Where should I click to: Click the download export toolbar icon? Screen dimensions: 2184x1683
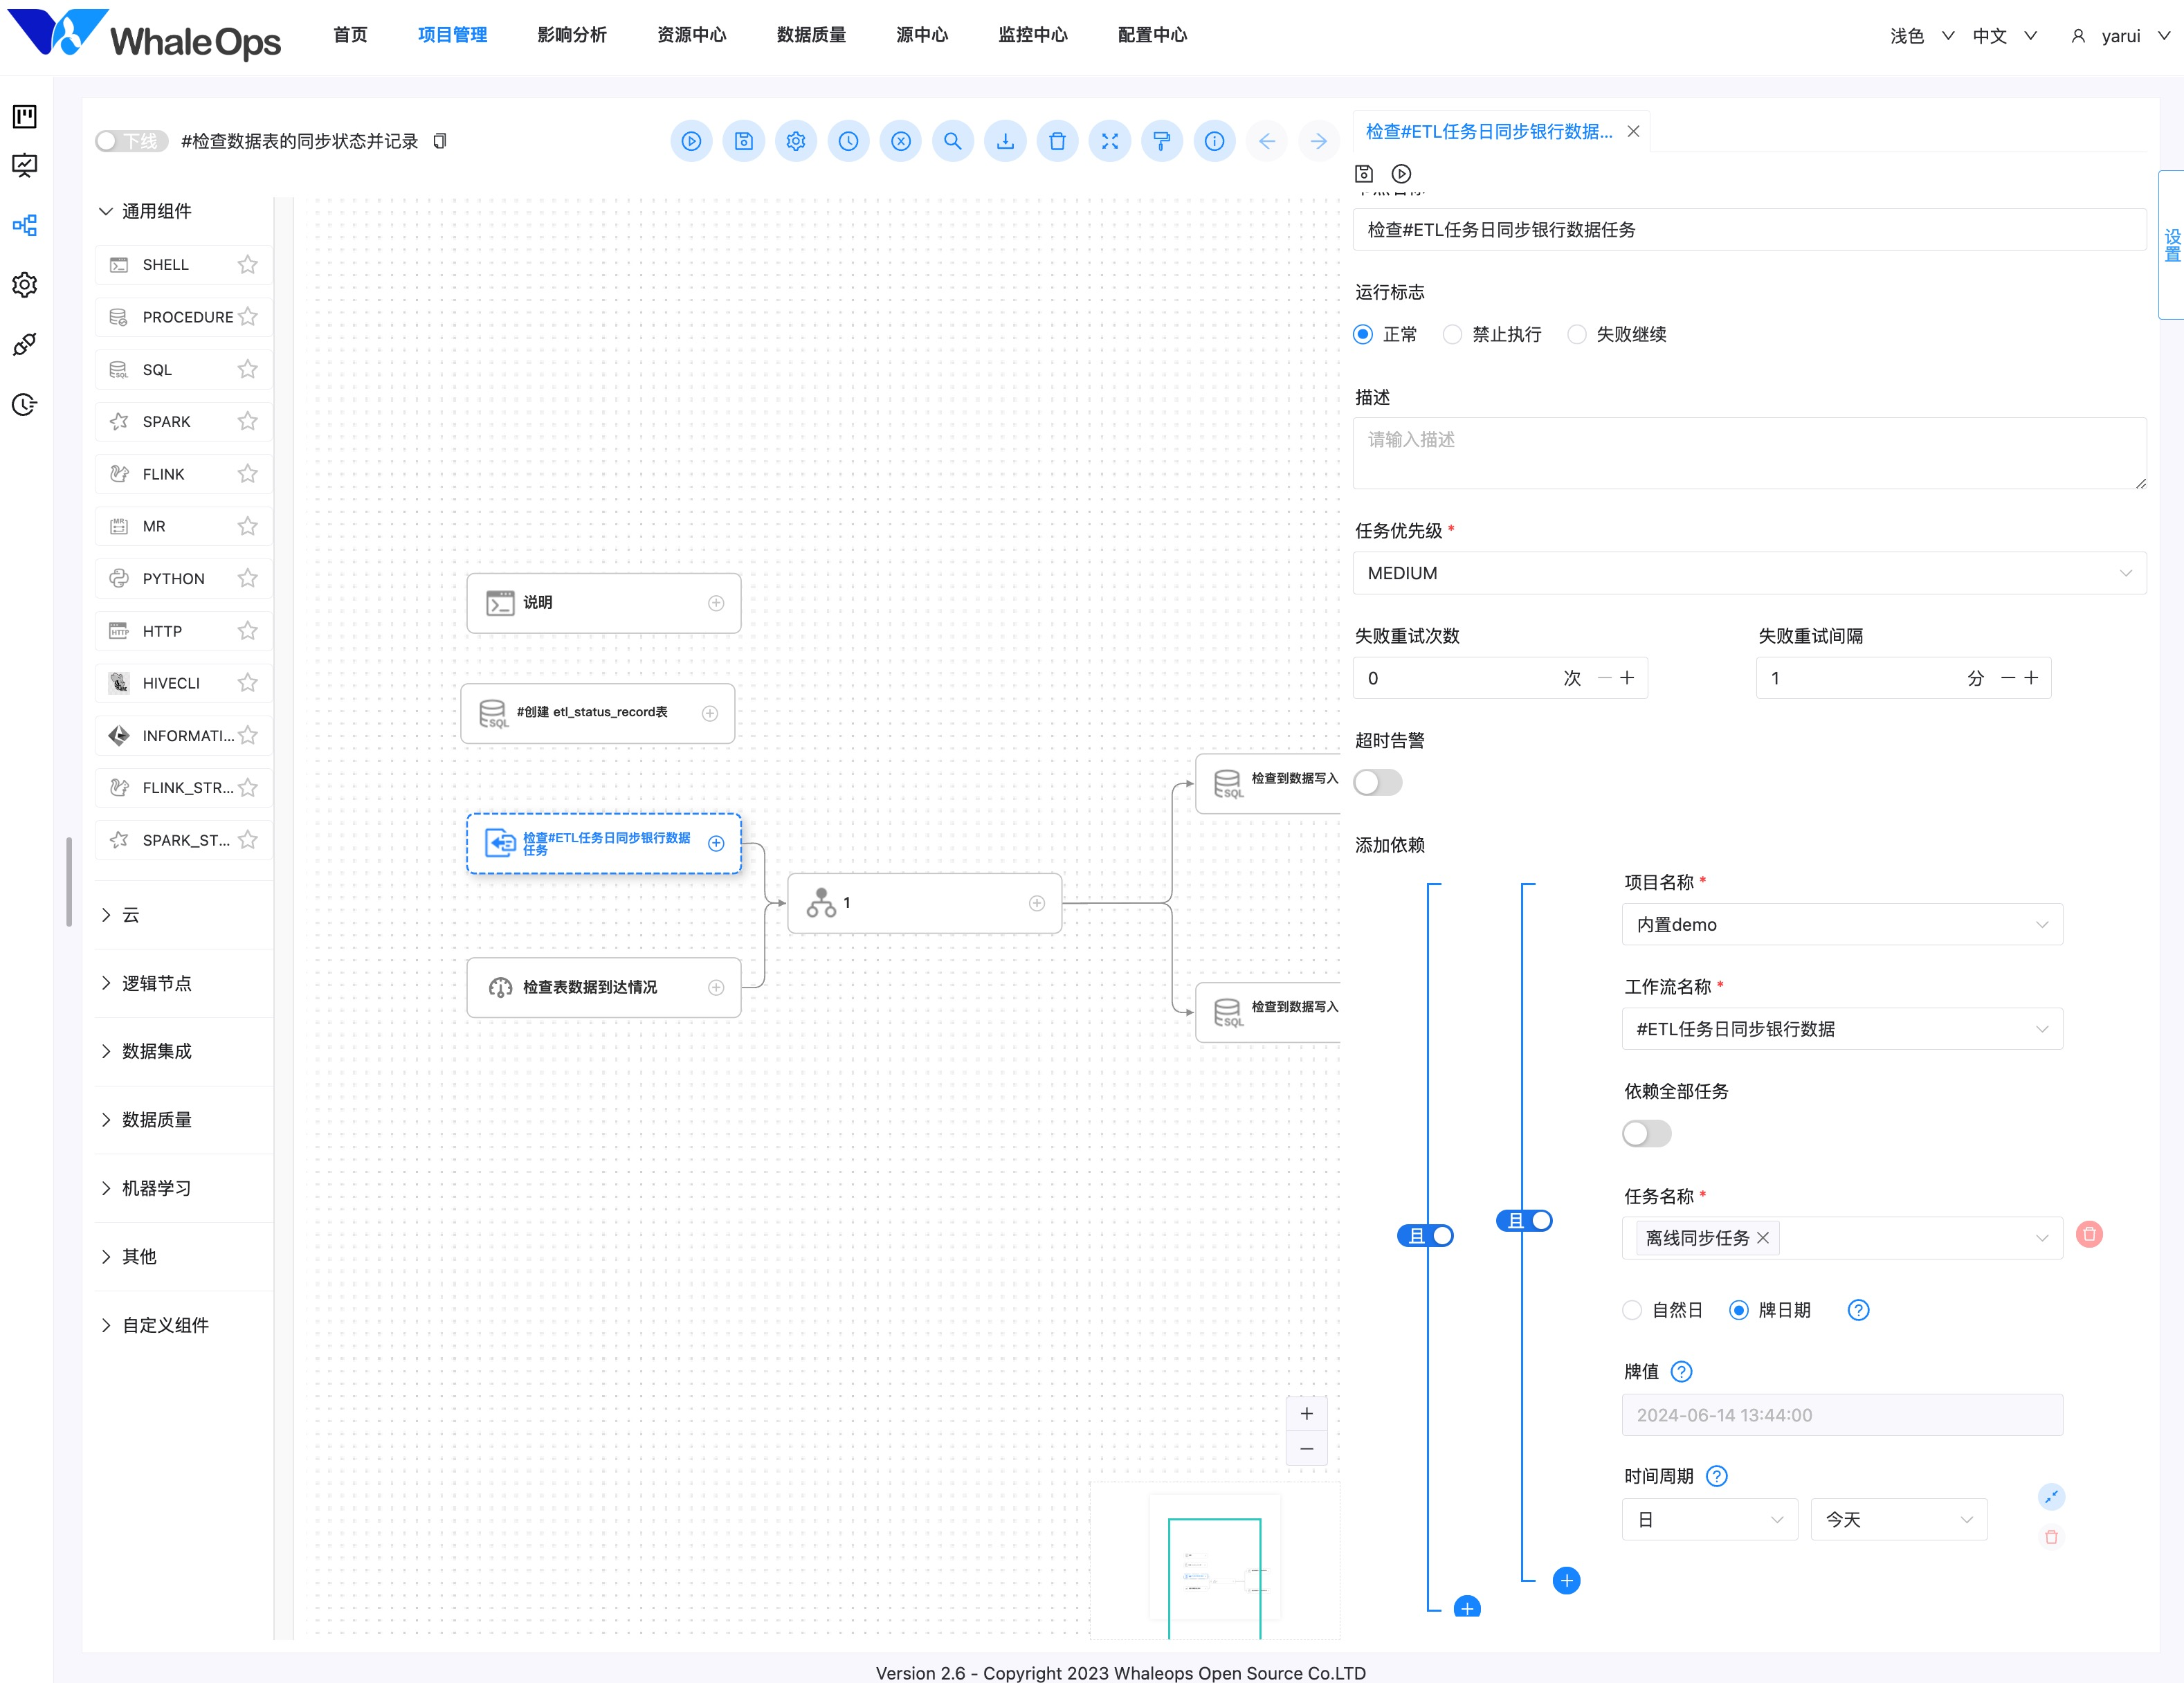pos(1005,141)
